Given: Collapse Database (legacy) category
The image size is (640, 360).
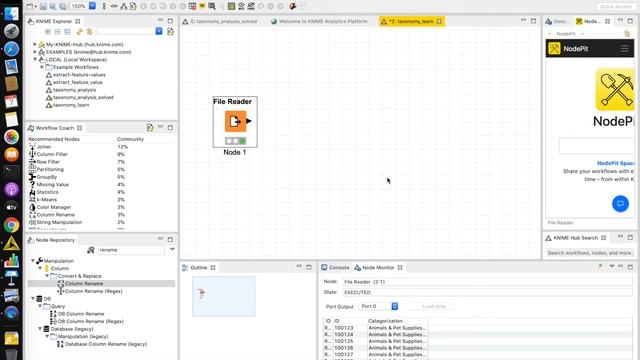Looking at the screenshot, I should pyautogui.click(x=40, y=329).
